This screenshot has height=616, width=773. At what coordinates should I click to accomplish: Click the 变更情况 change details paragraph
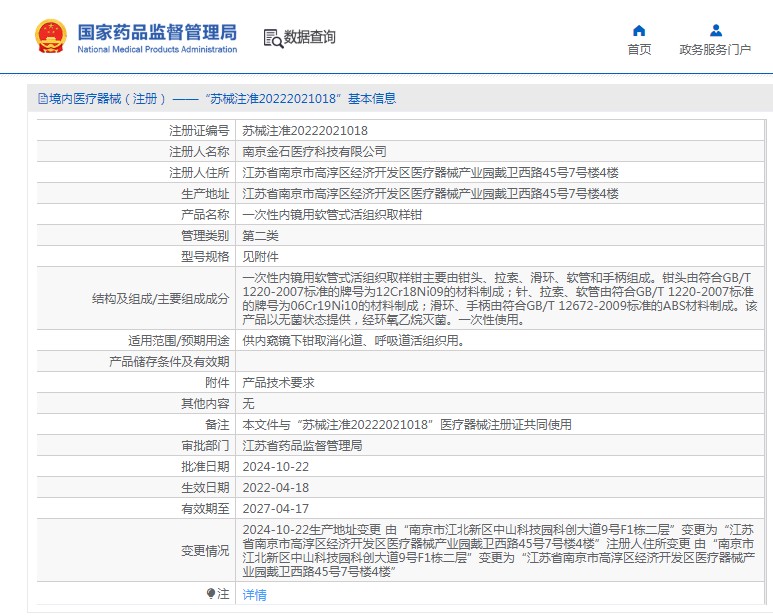[x=499, y=550]
